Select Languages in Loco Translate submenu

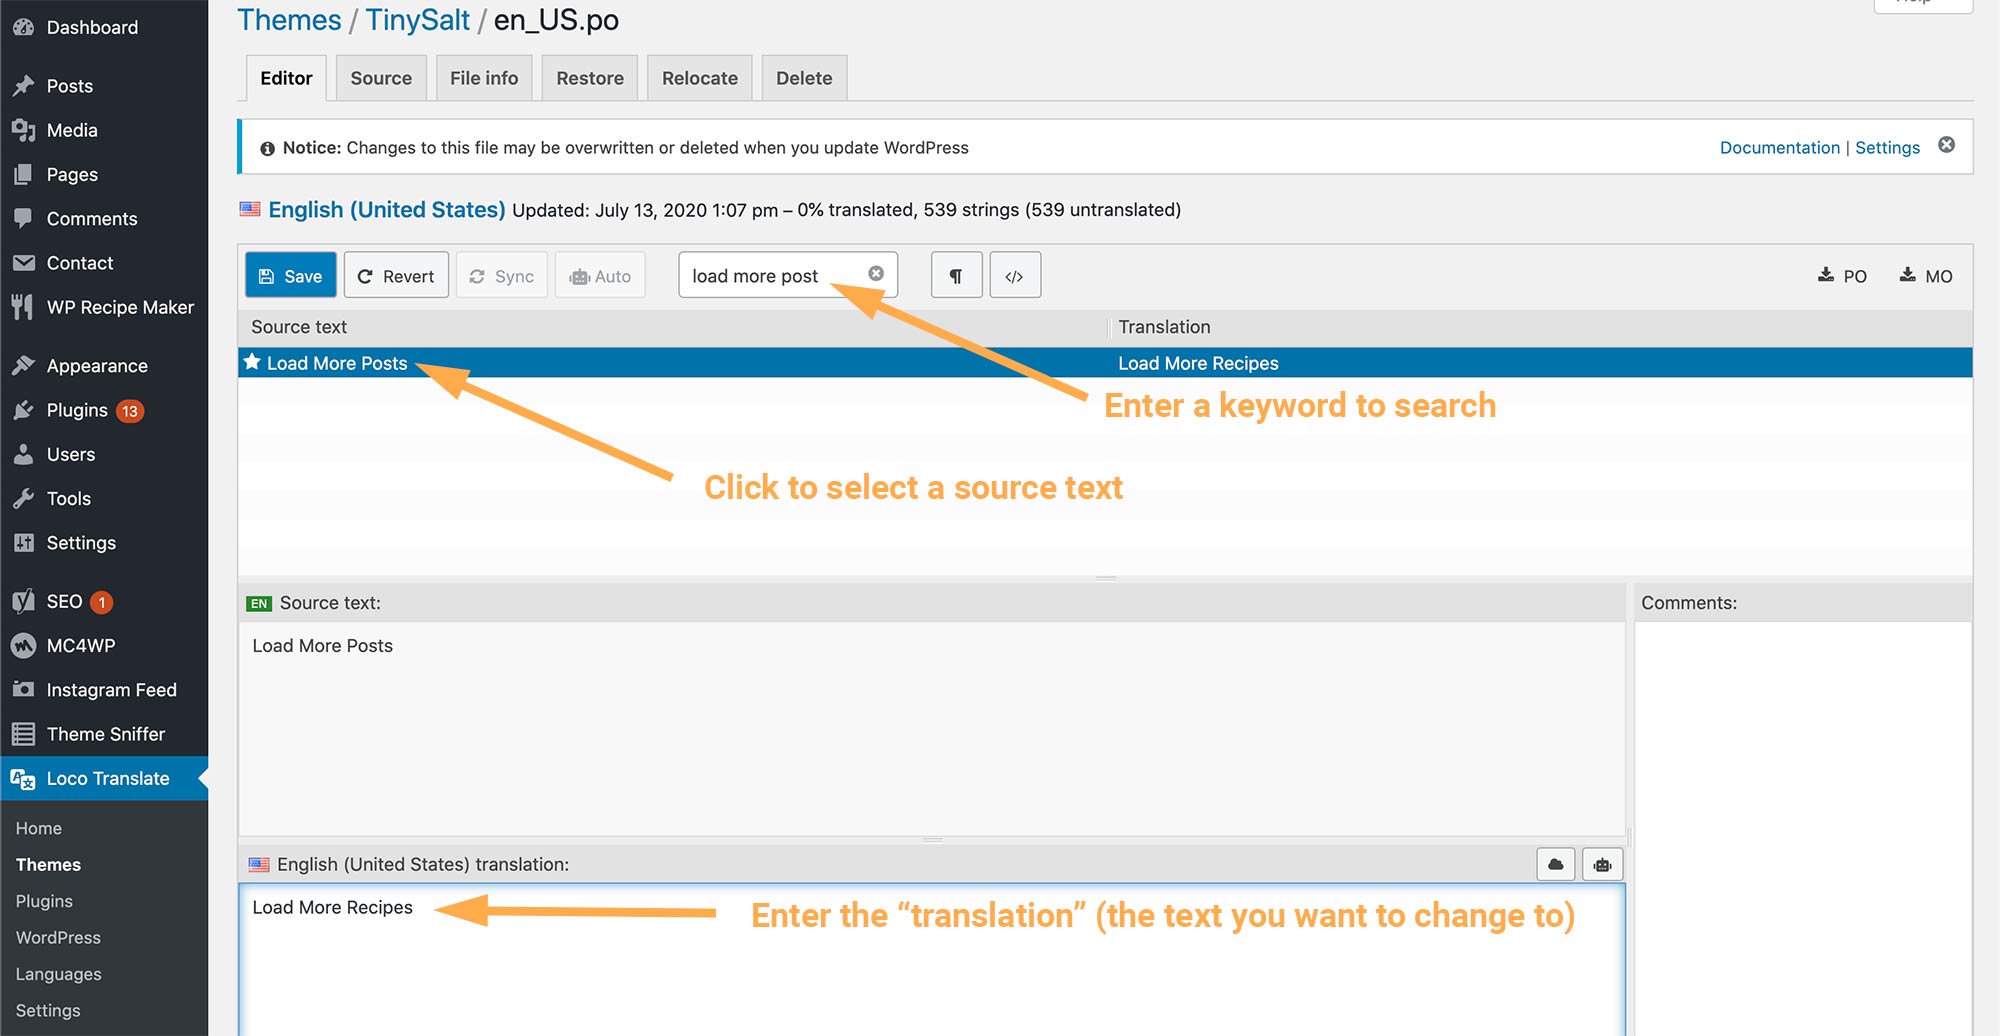tap(58, 974)
